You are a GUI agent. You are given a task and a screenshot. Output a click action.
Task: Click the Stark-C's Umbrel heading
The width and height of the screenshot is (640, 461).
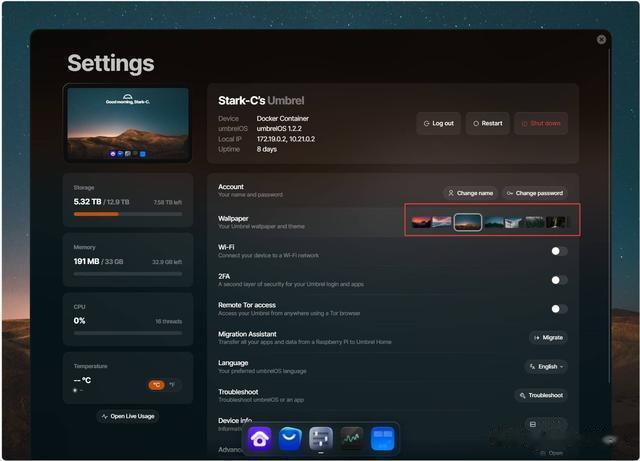[261, 101]
